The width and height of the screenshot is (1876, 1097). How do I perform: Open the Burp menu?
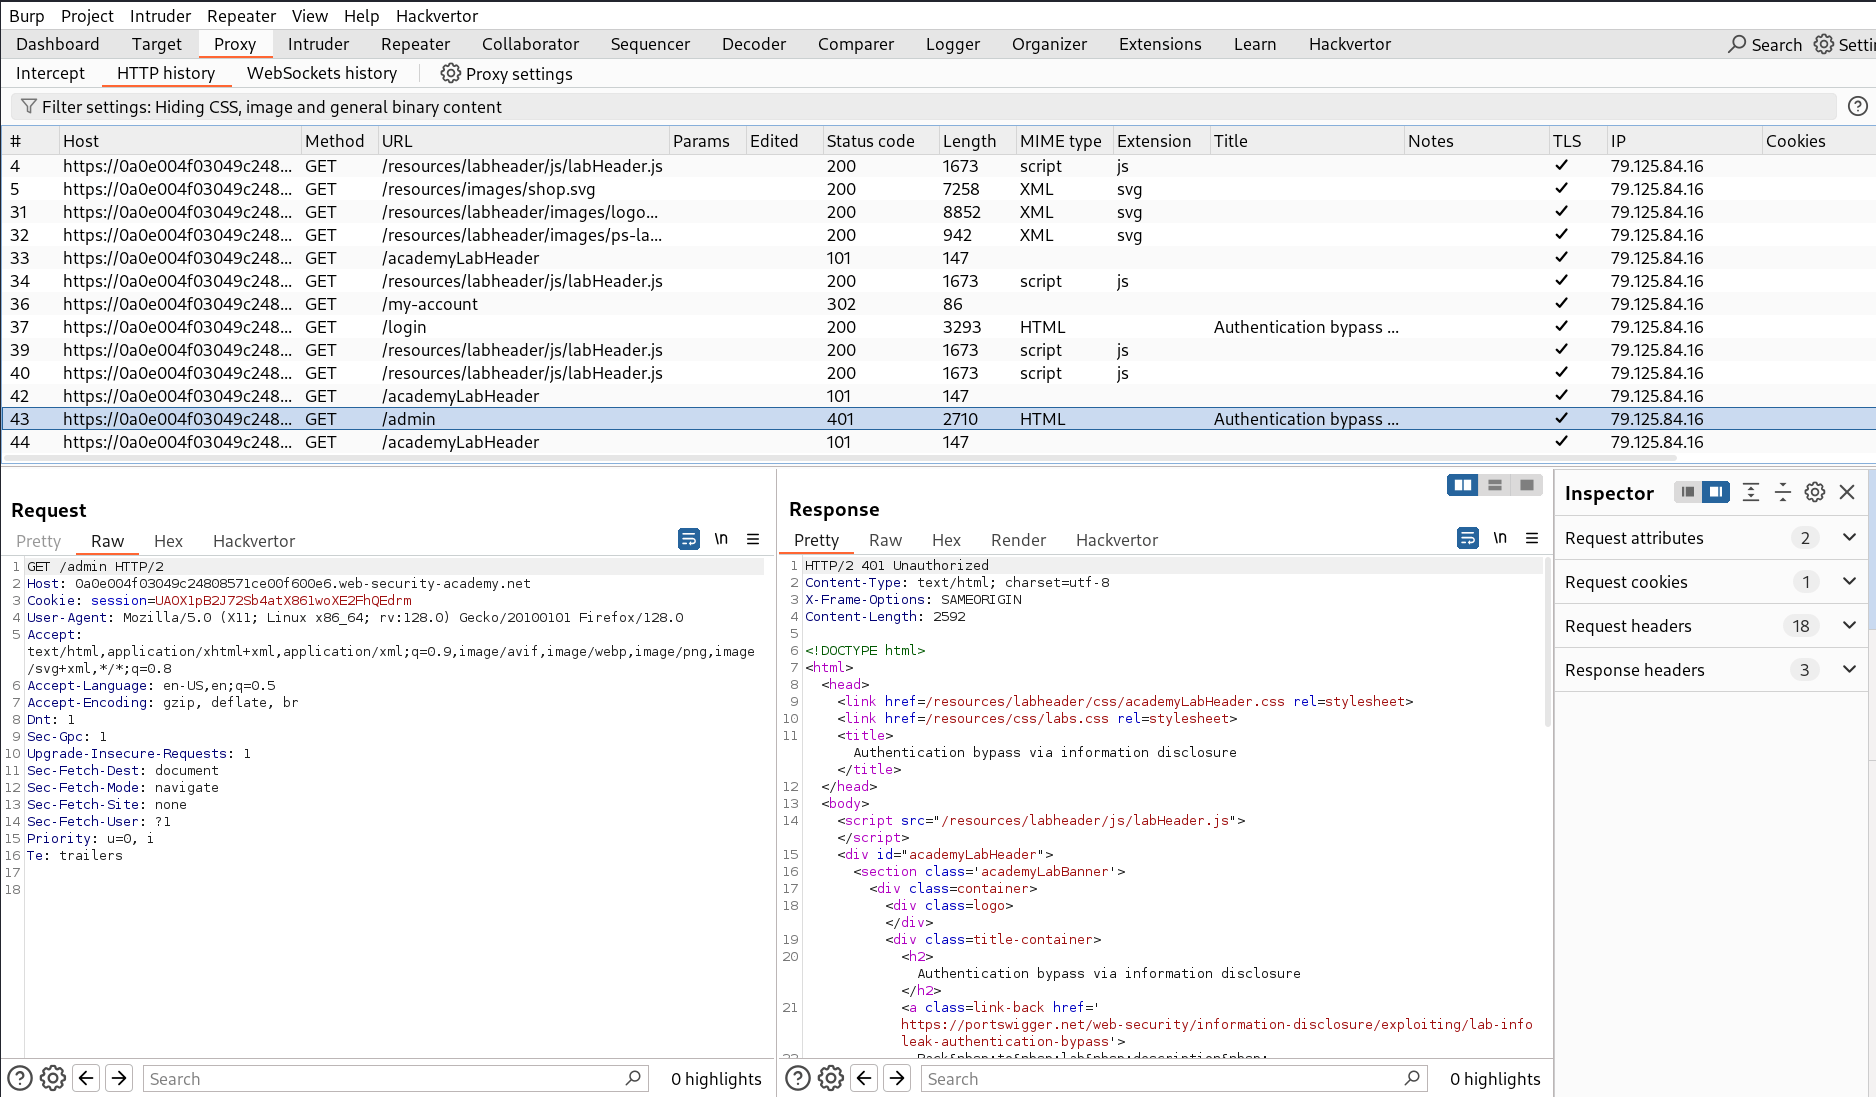[27, 16]
